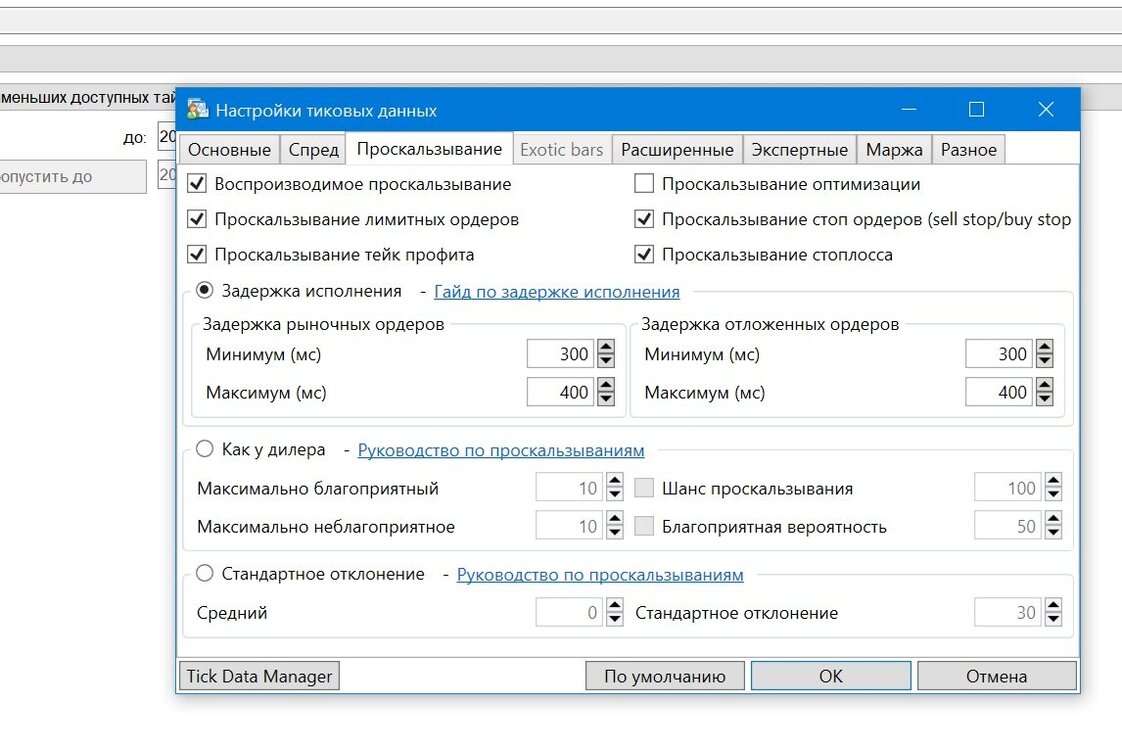Open the Разное tab
The height and width of the screenshot is (750, 1122).
(968, 150)
